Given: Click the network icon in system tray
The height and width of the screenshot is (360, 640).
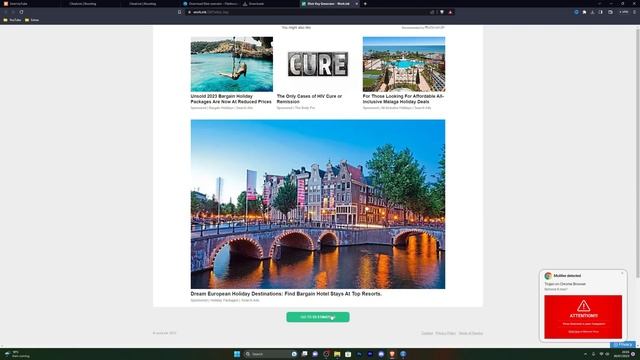Looking at the screenshot, I should [601, 354].
